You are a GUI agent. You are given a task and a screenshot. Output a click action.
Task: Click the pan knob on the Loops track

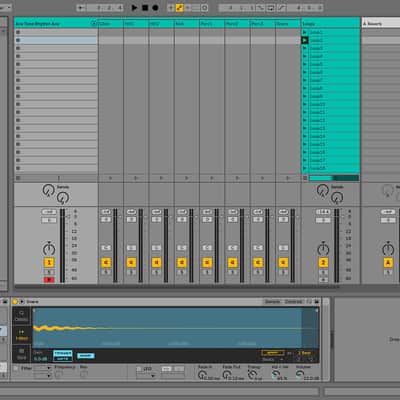tap(323, 249)
